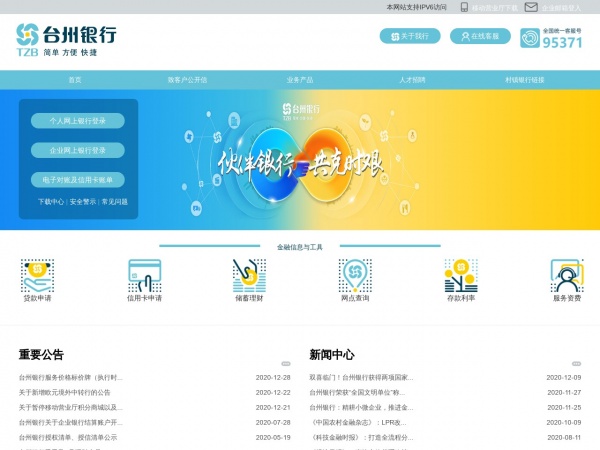600x450 pixels.
Task: Open notice 台州银行关于企业银行结算账户
Action: click(x=71, y=422)
